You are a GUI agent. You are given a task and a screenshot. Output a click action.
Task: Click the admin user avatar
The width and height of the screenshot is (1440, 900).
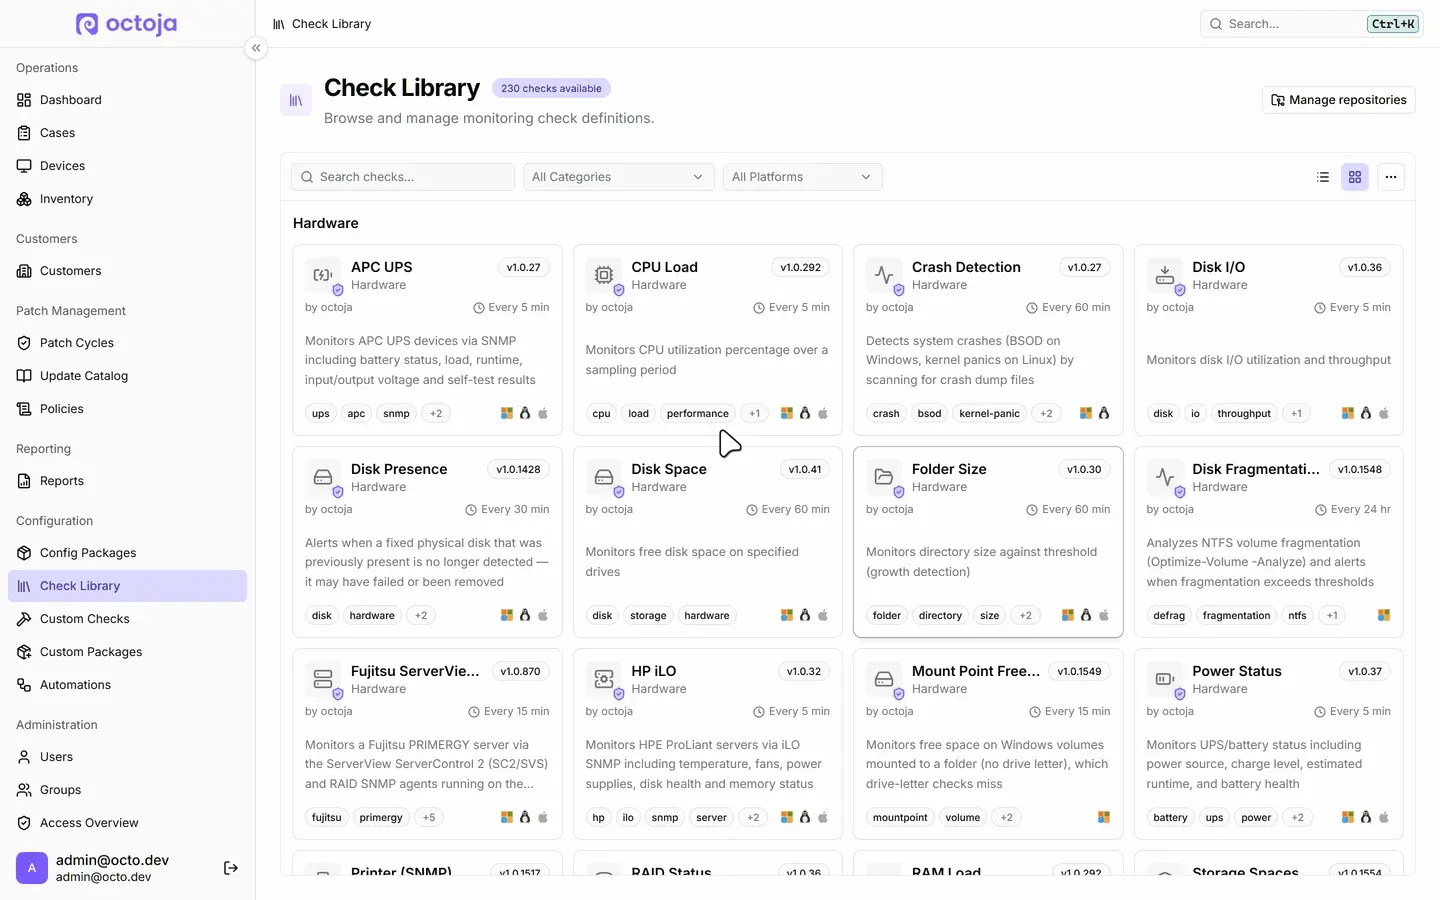point(32,868)
